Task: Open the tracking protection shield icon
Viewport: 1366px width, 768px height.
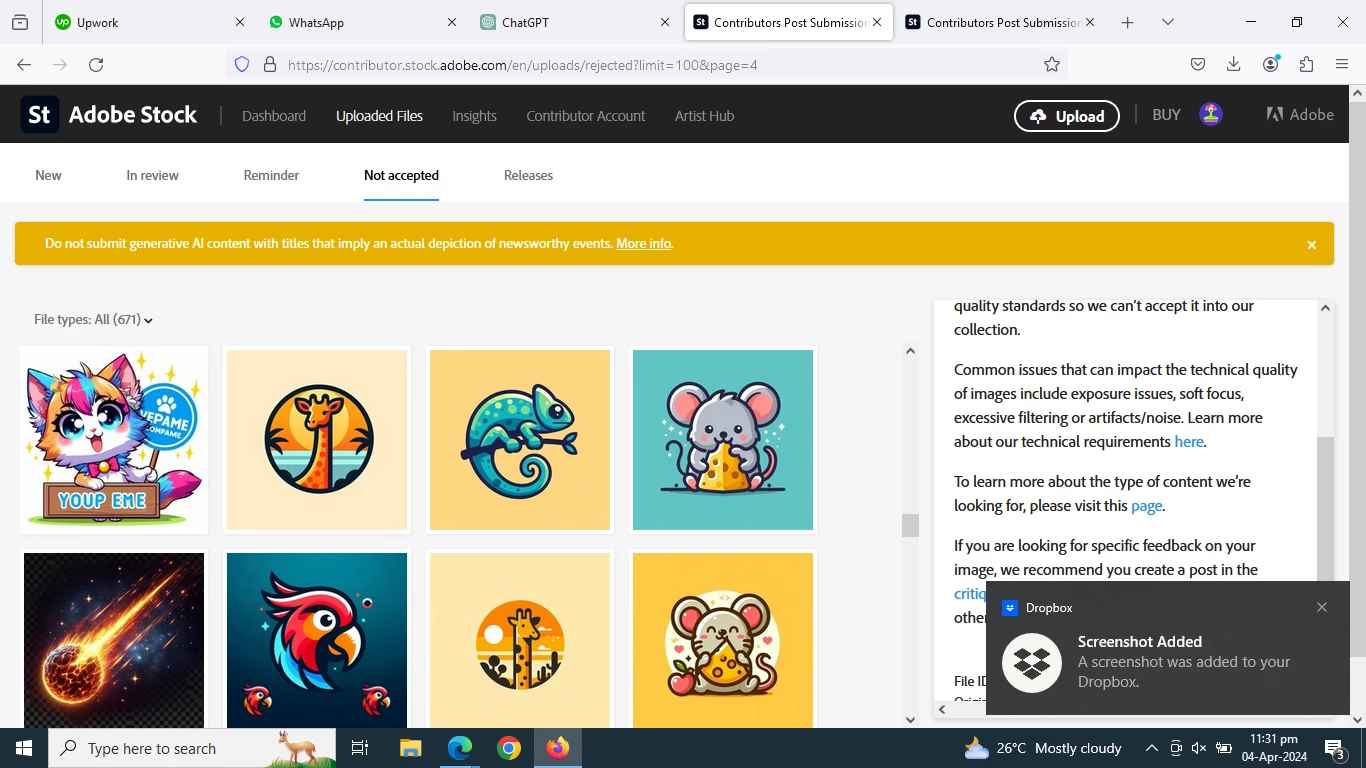Action: (242, 64)
